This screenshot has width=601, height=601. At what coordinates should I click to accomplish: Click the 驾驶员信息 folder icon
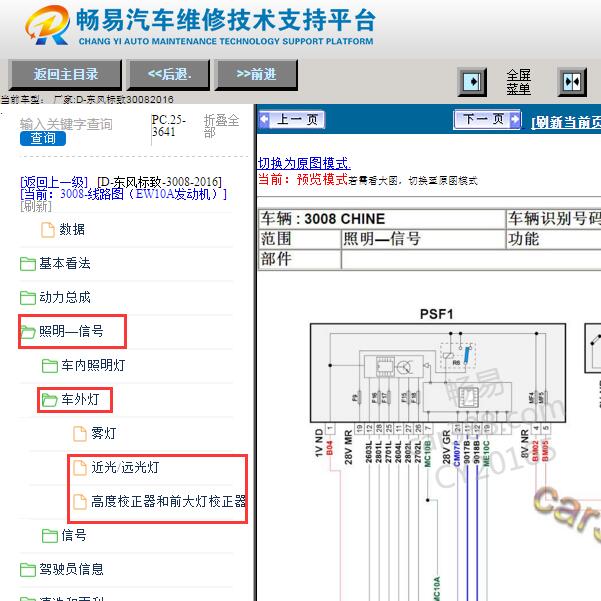pos(28,570)
